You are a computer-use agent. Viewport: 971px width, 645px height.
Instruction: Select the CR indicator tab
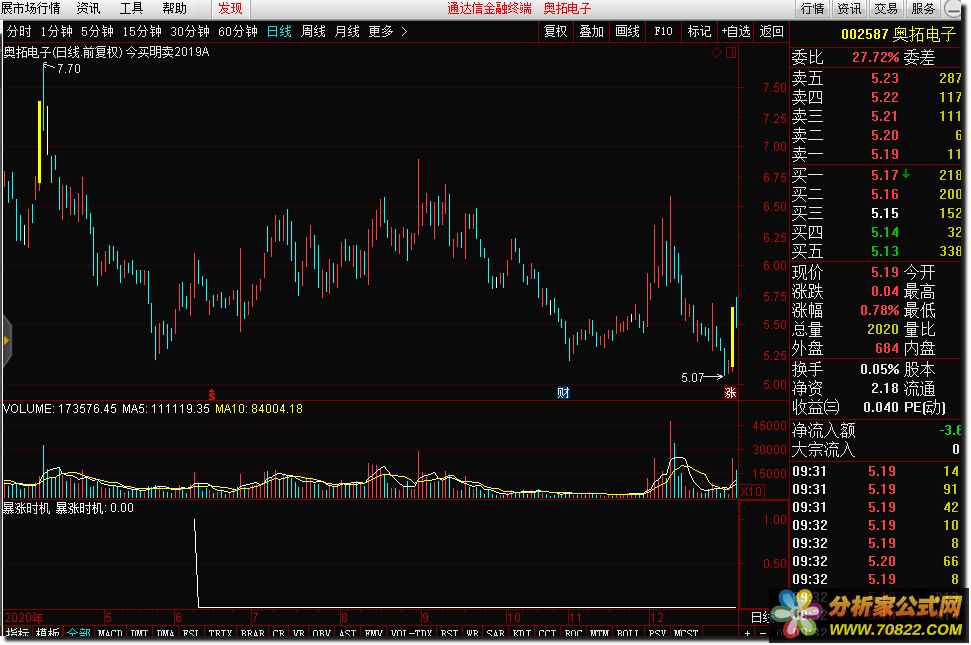point(278,634)
